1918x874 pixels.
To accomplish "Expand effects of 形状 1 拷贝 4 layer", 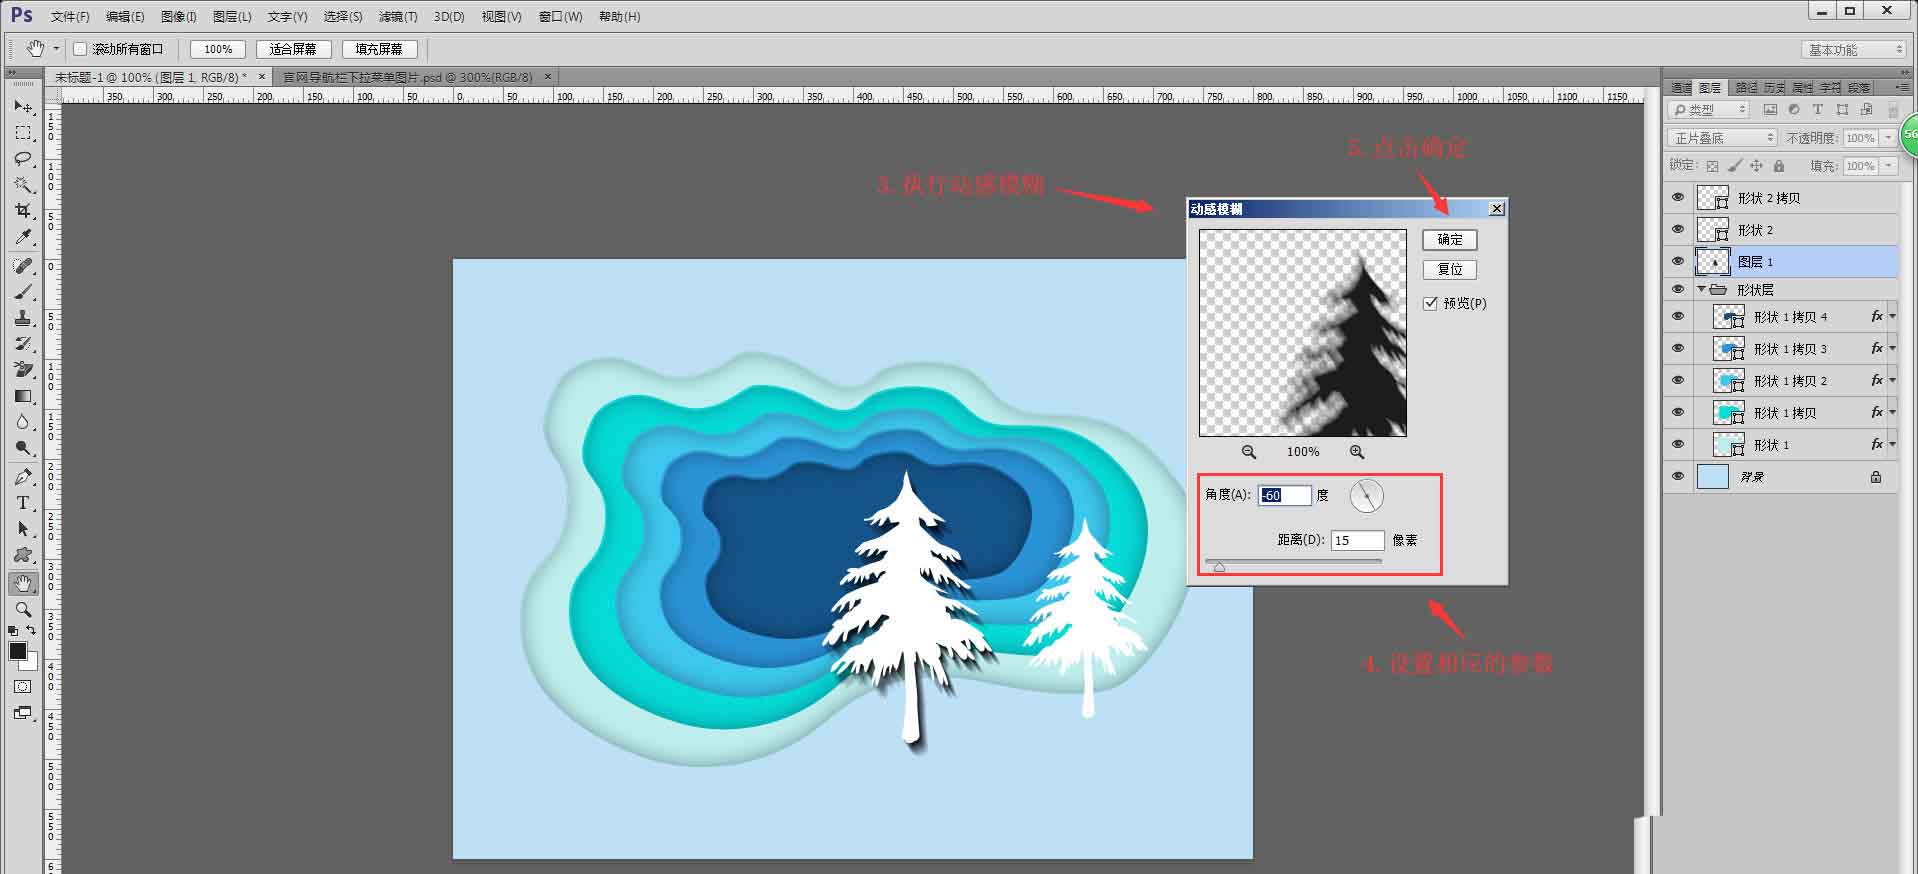I will pos(1892,317).
